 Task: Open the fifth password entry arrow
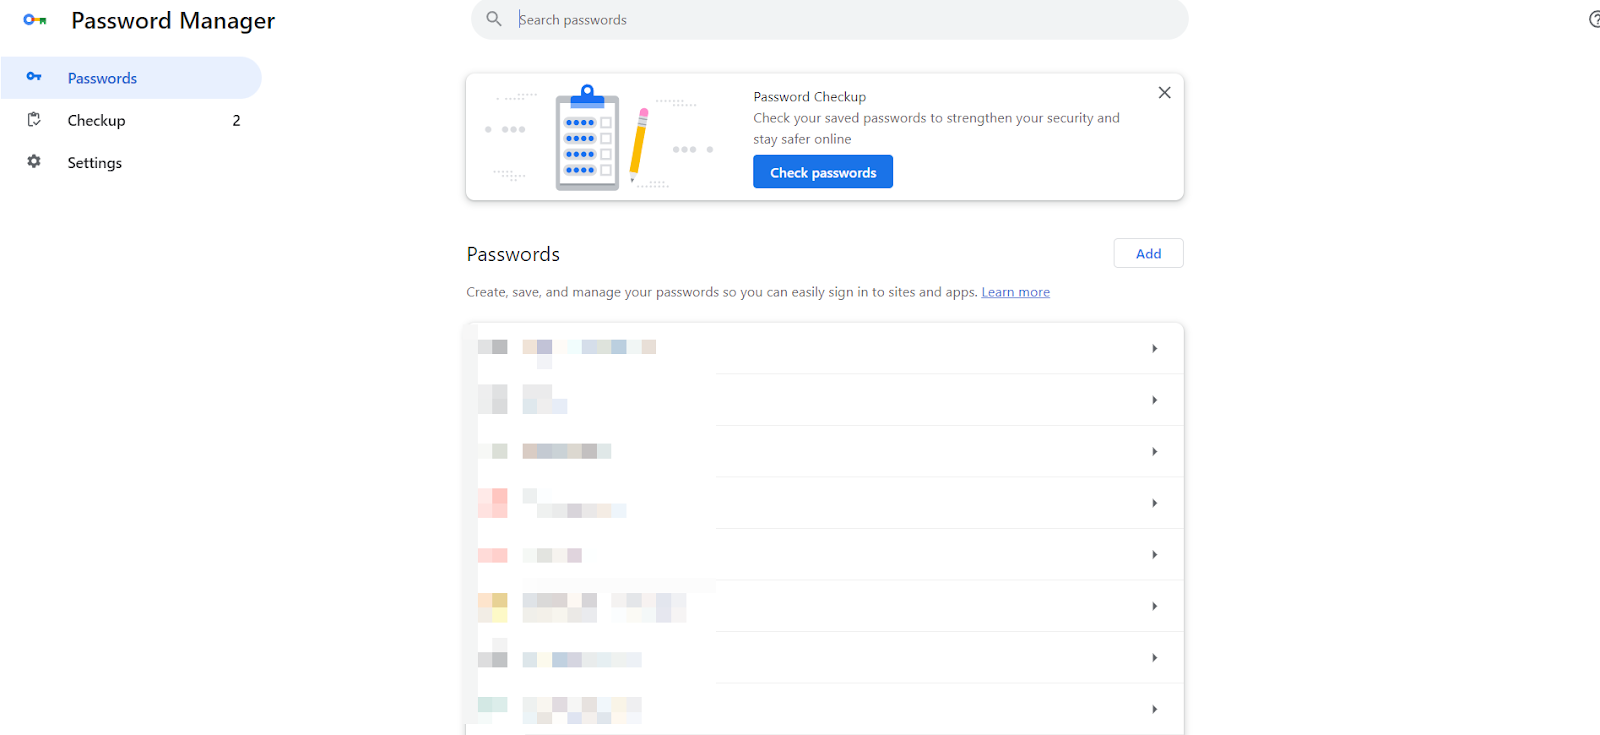click(x=1154, y=555)
